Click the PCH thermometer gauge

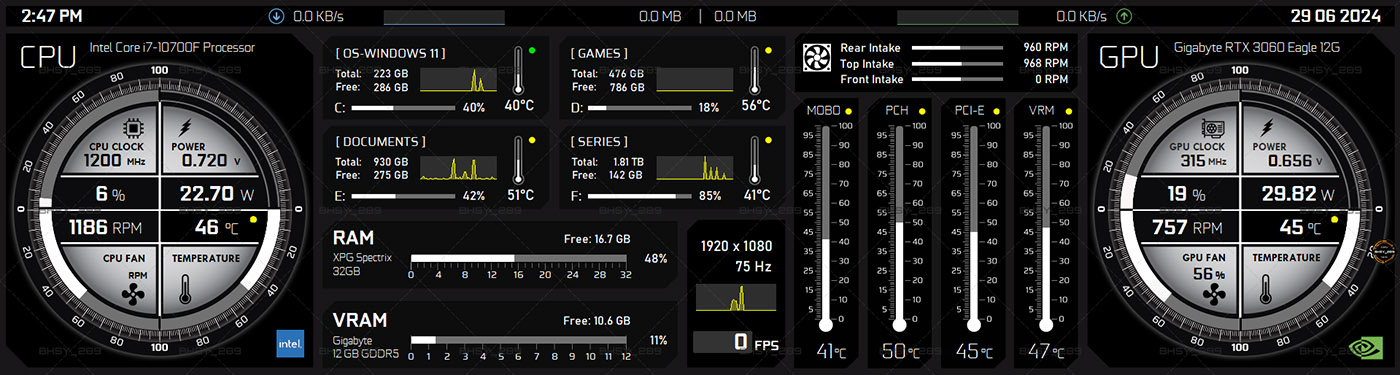[899, 228]
